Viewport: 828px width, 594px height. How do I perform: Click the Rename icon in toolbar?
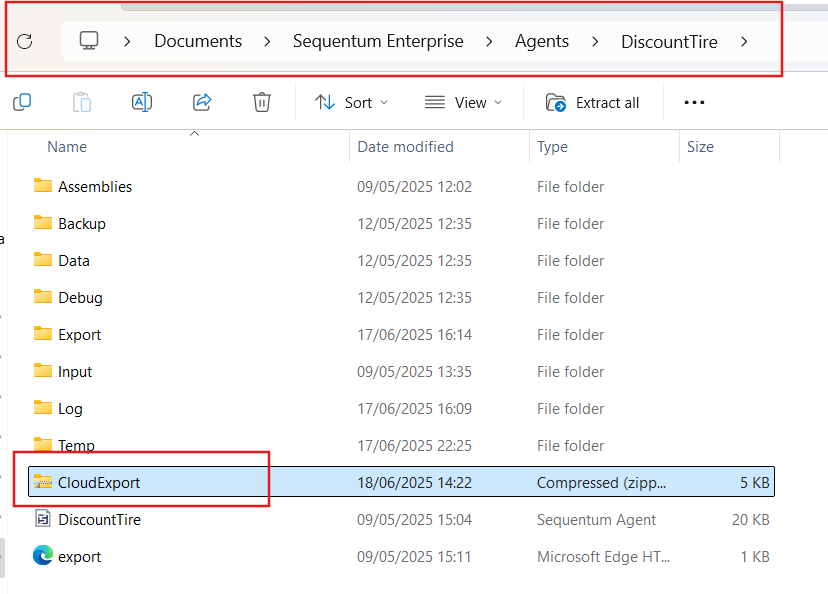[x=142, y=102]
